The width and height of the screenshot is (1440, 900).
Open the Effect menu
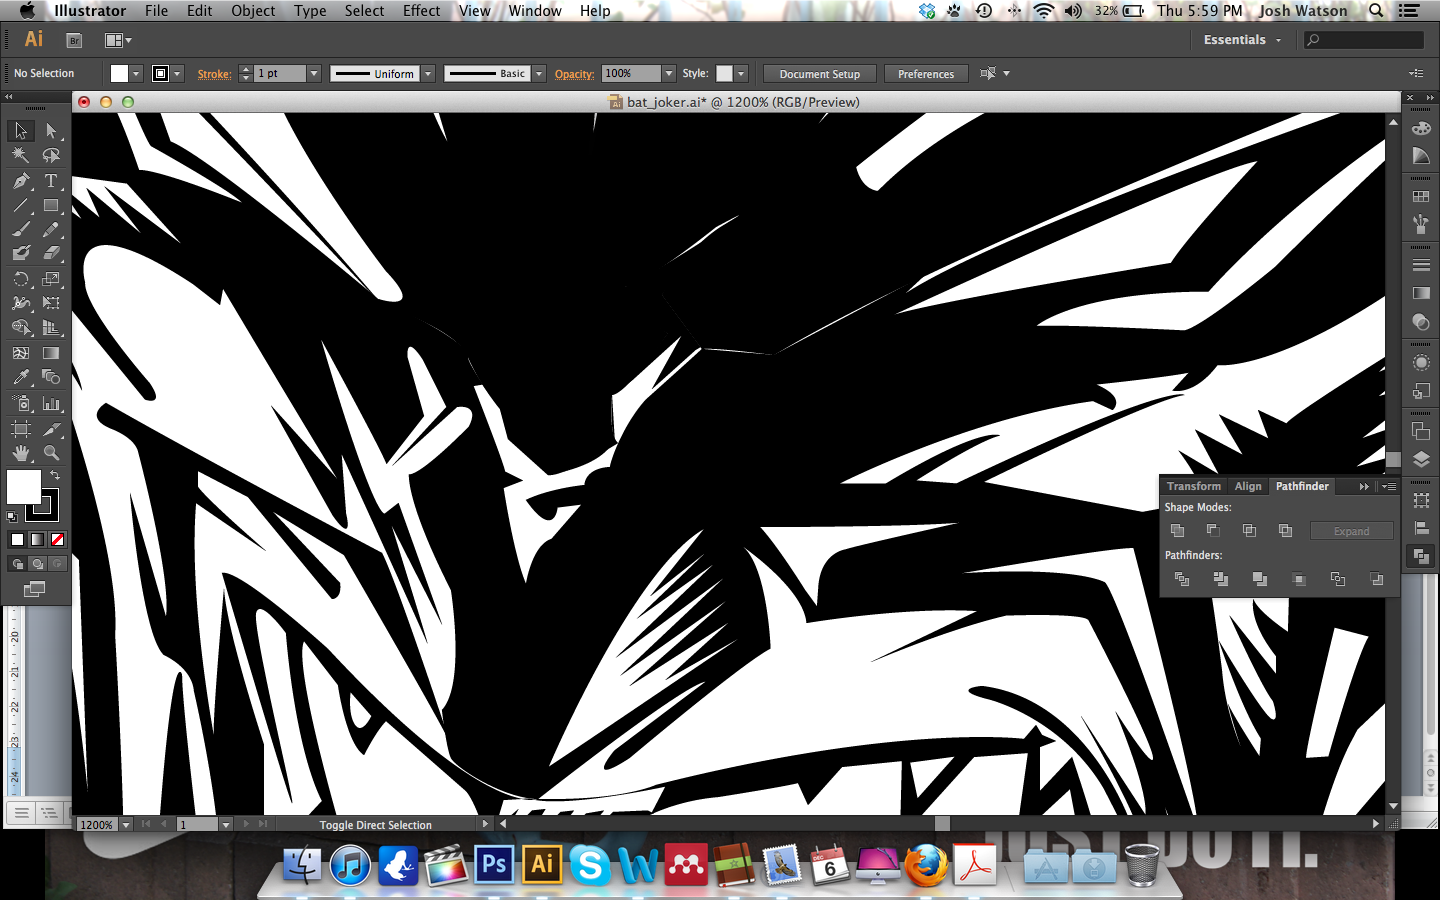pyautogui.click(x=421, y=11)
